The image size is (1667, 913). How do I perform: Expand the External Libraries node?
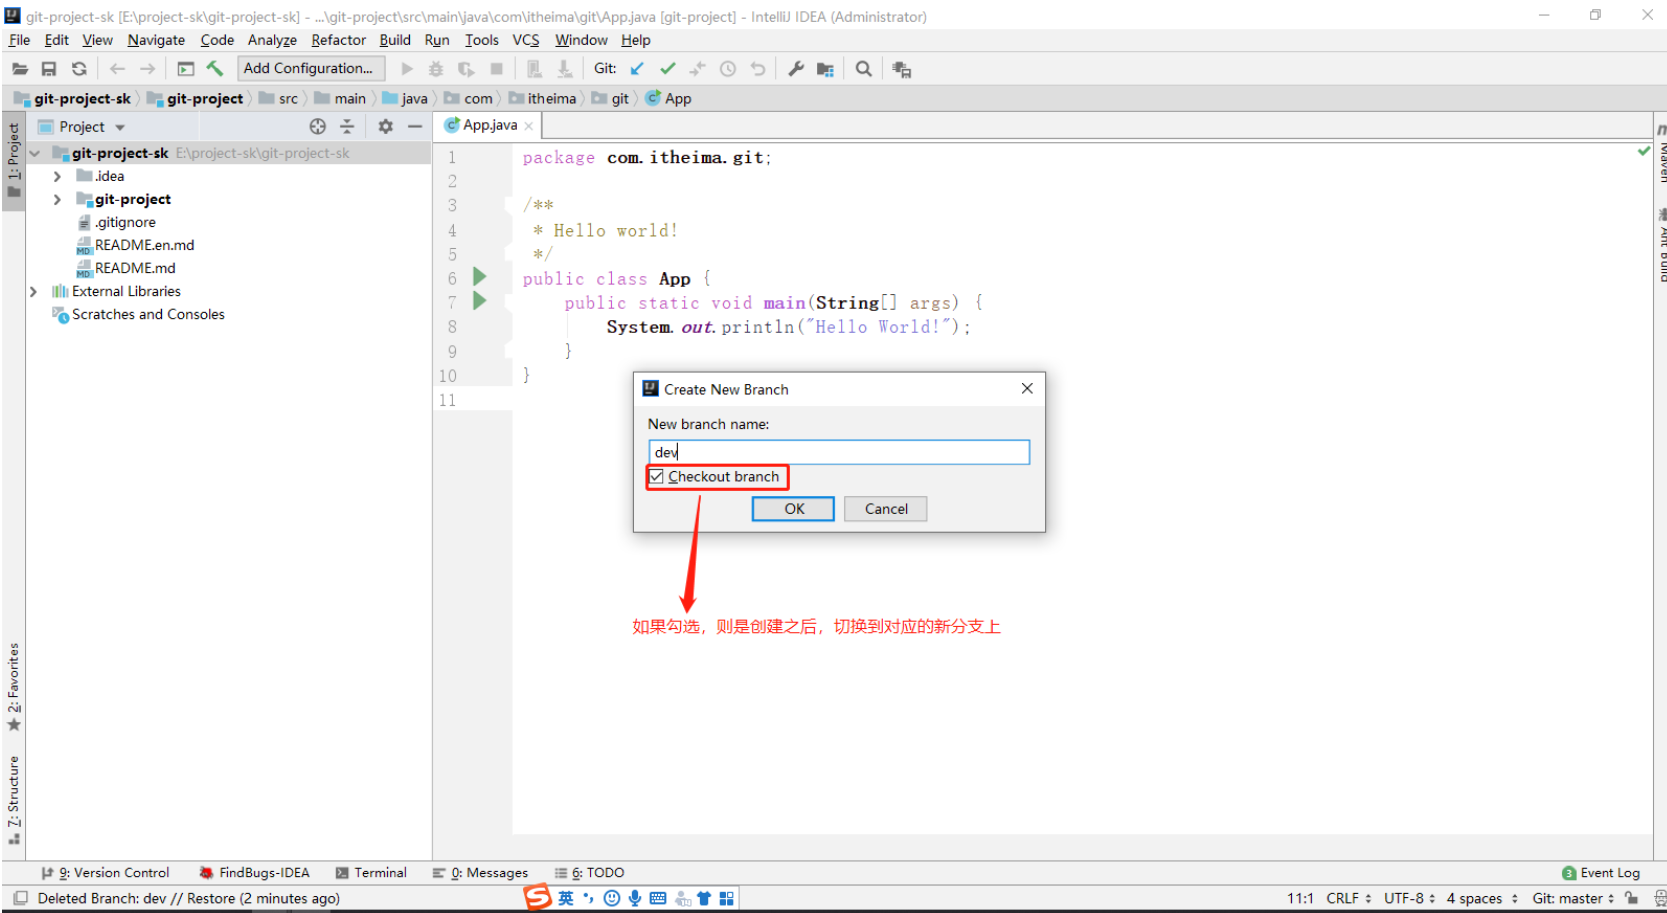(x=34, y=291)
